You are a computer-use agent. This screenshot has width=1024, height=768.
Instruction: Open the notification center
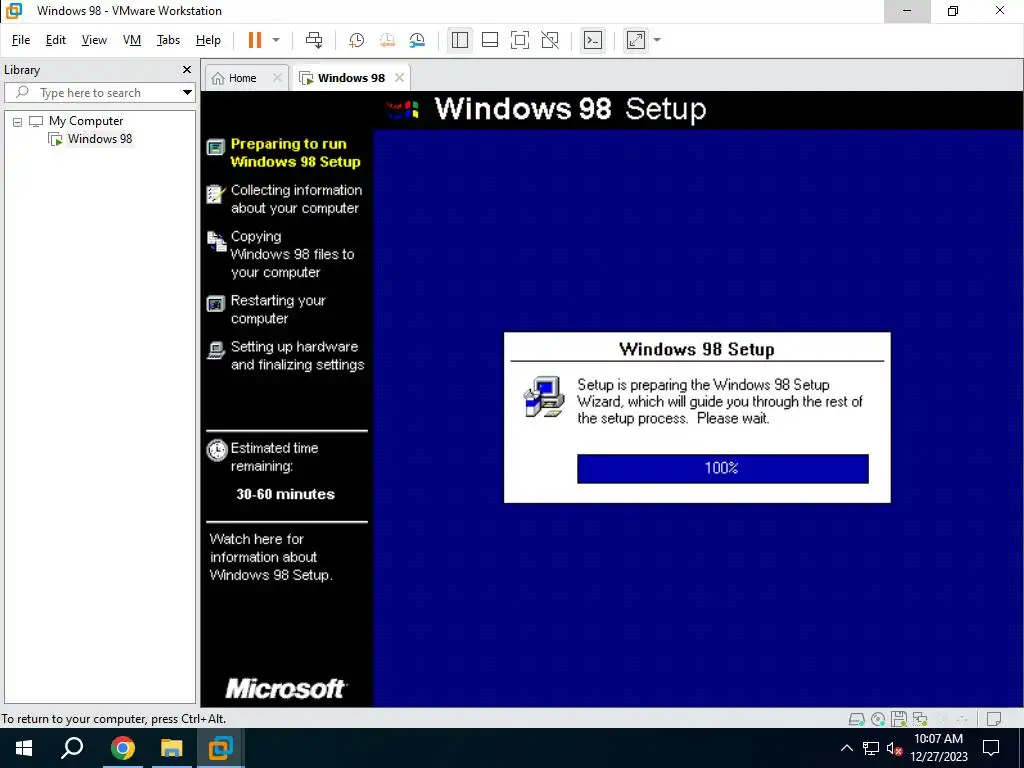point(991,748)
